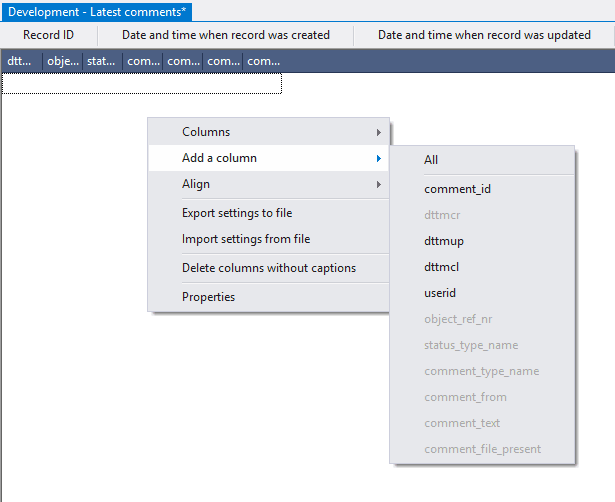Add the userid column
The height and width of the screenshot is (502, 615).
440,293
